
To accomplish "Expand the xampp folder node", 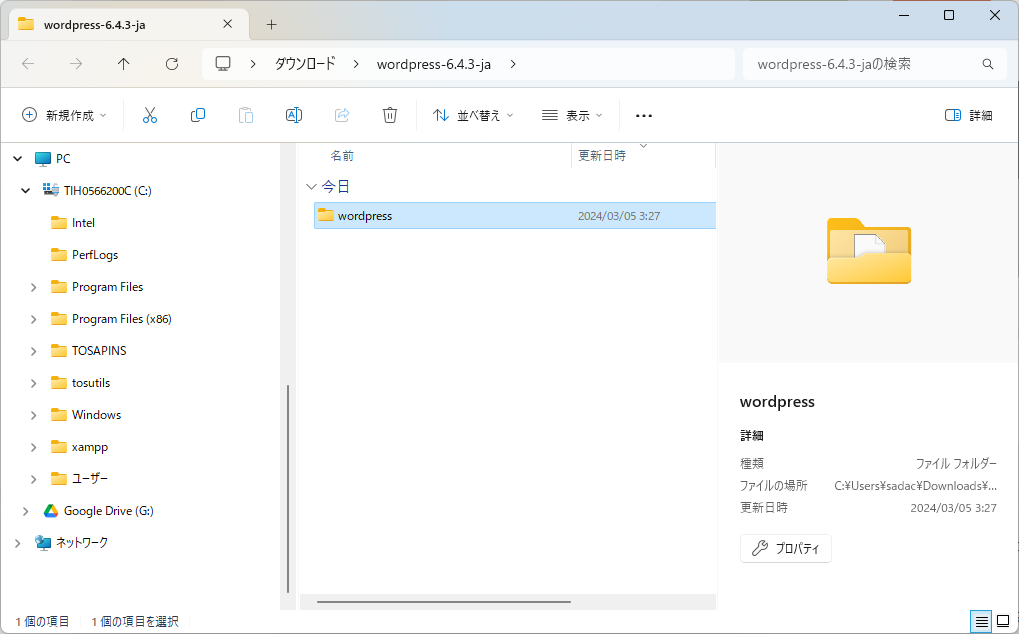I will 34,447.
